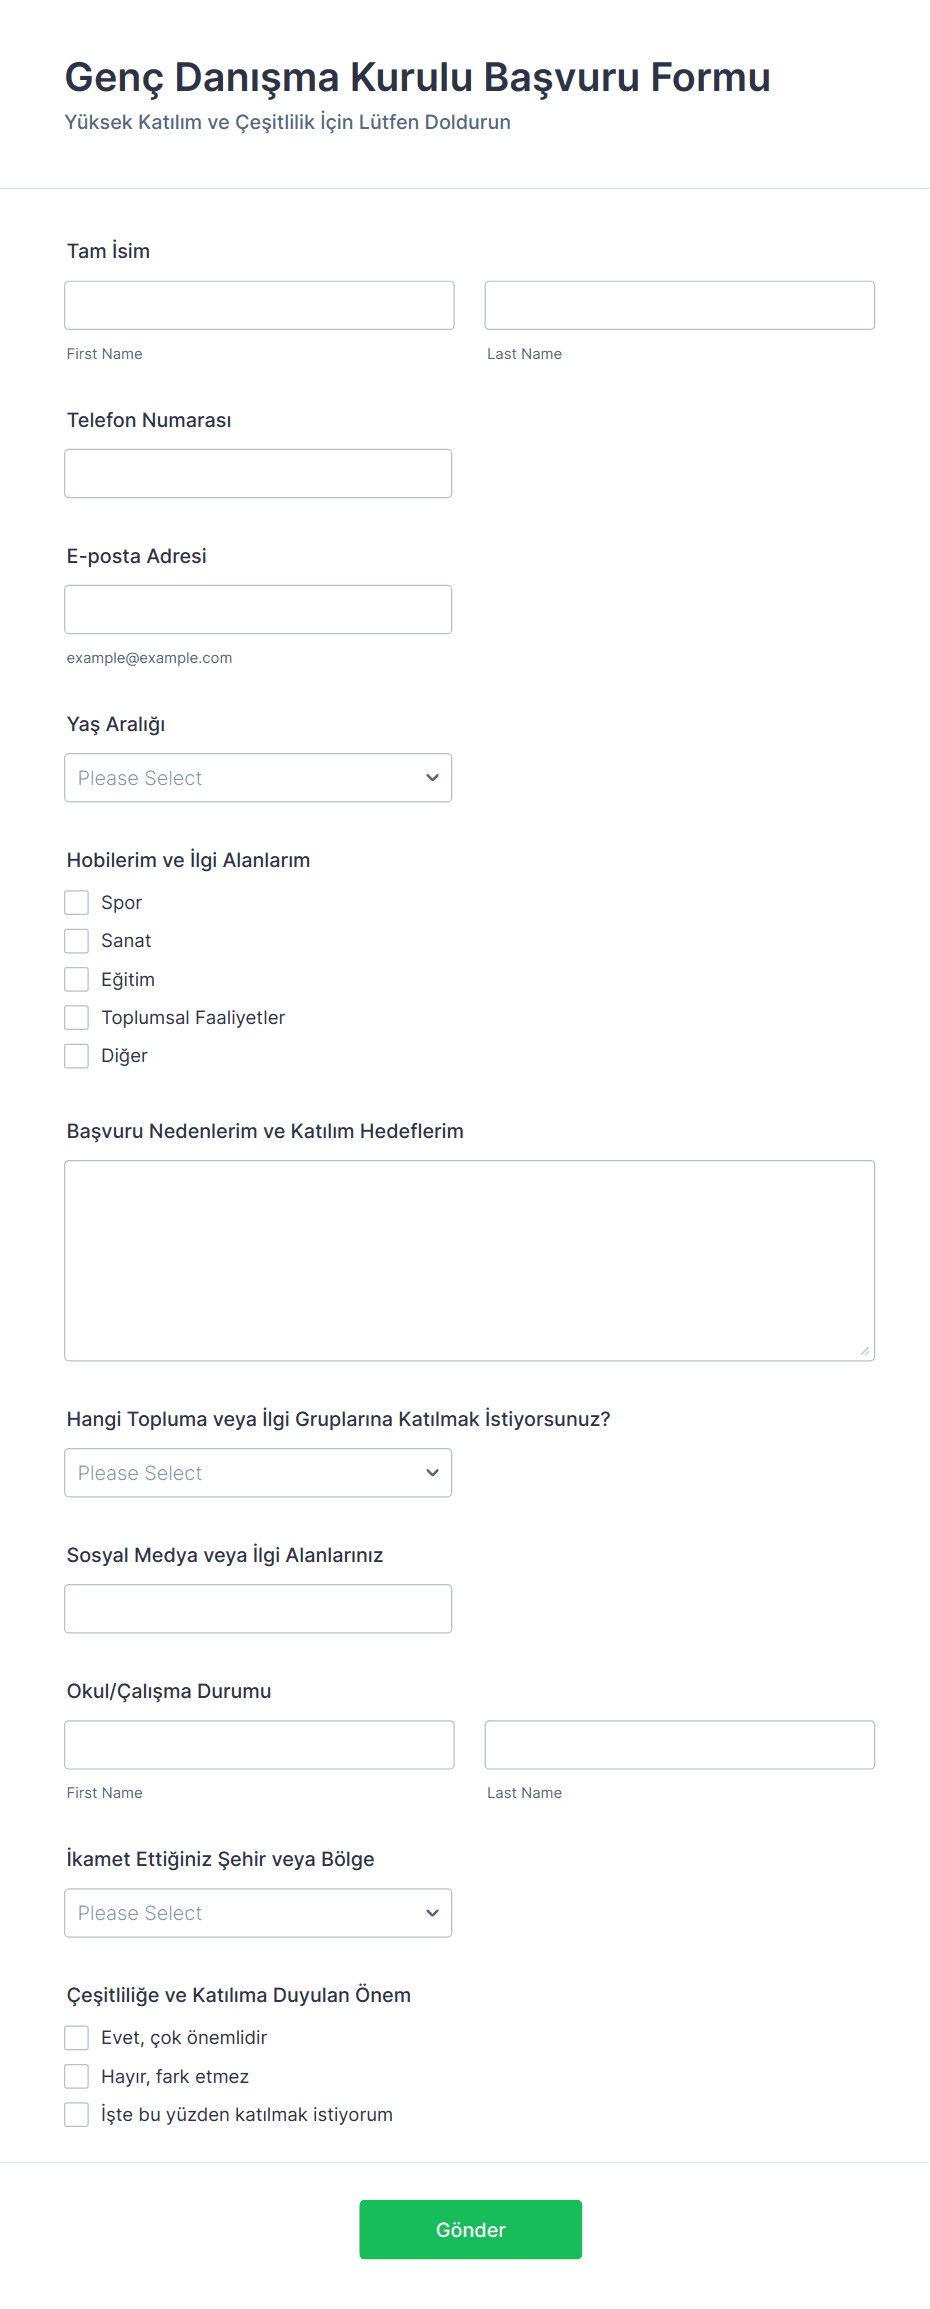
Task: Toggle the Diğer checkbox
Action: [x=77, y=1056]
